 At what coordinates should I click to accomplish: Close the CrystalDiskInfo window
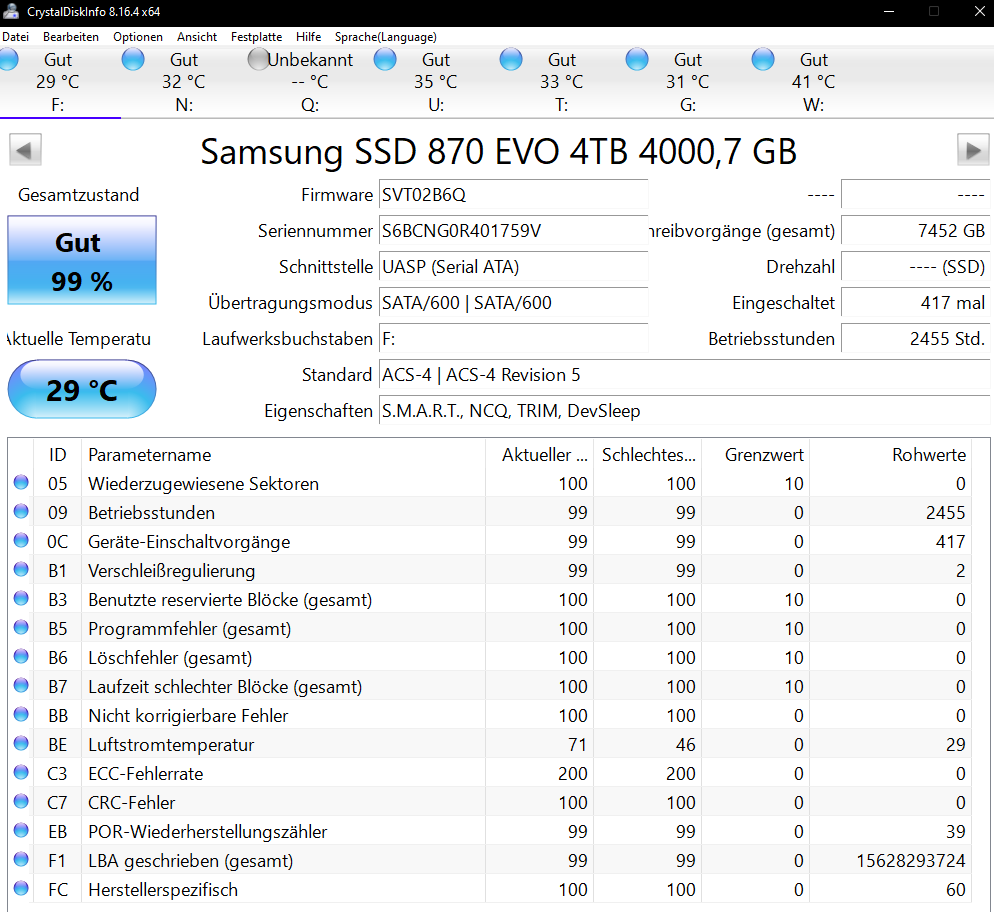pyautogui.click(x=979, y=11)
